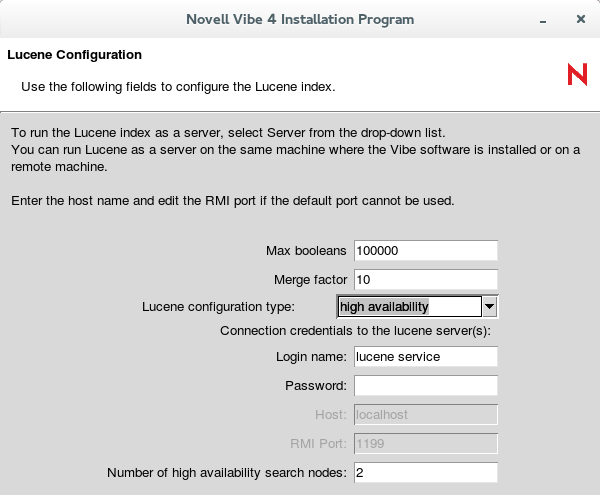The width and height of the screenshot is (600, 495).
Task: Click the high availability search nodes field
Action: [425, 472]
